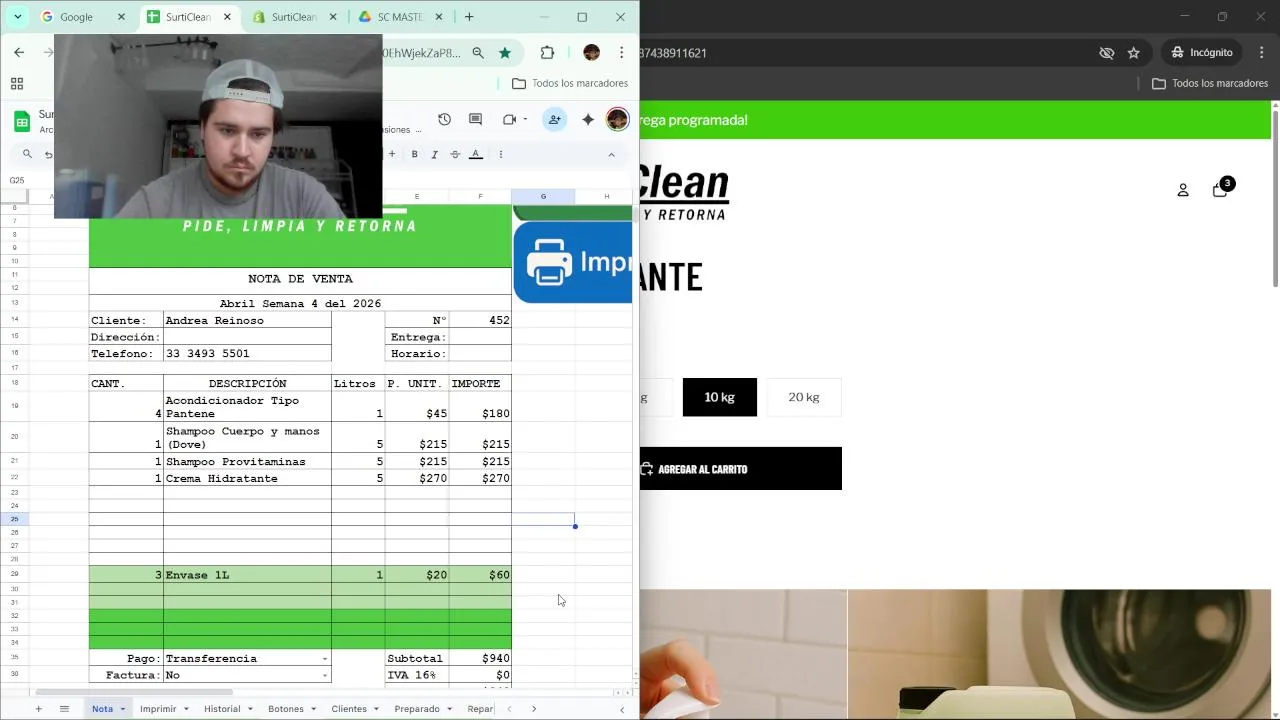Open the text color picker

click(x=476, y=154)
